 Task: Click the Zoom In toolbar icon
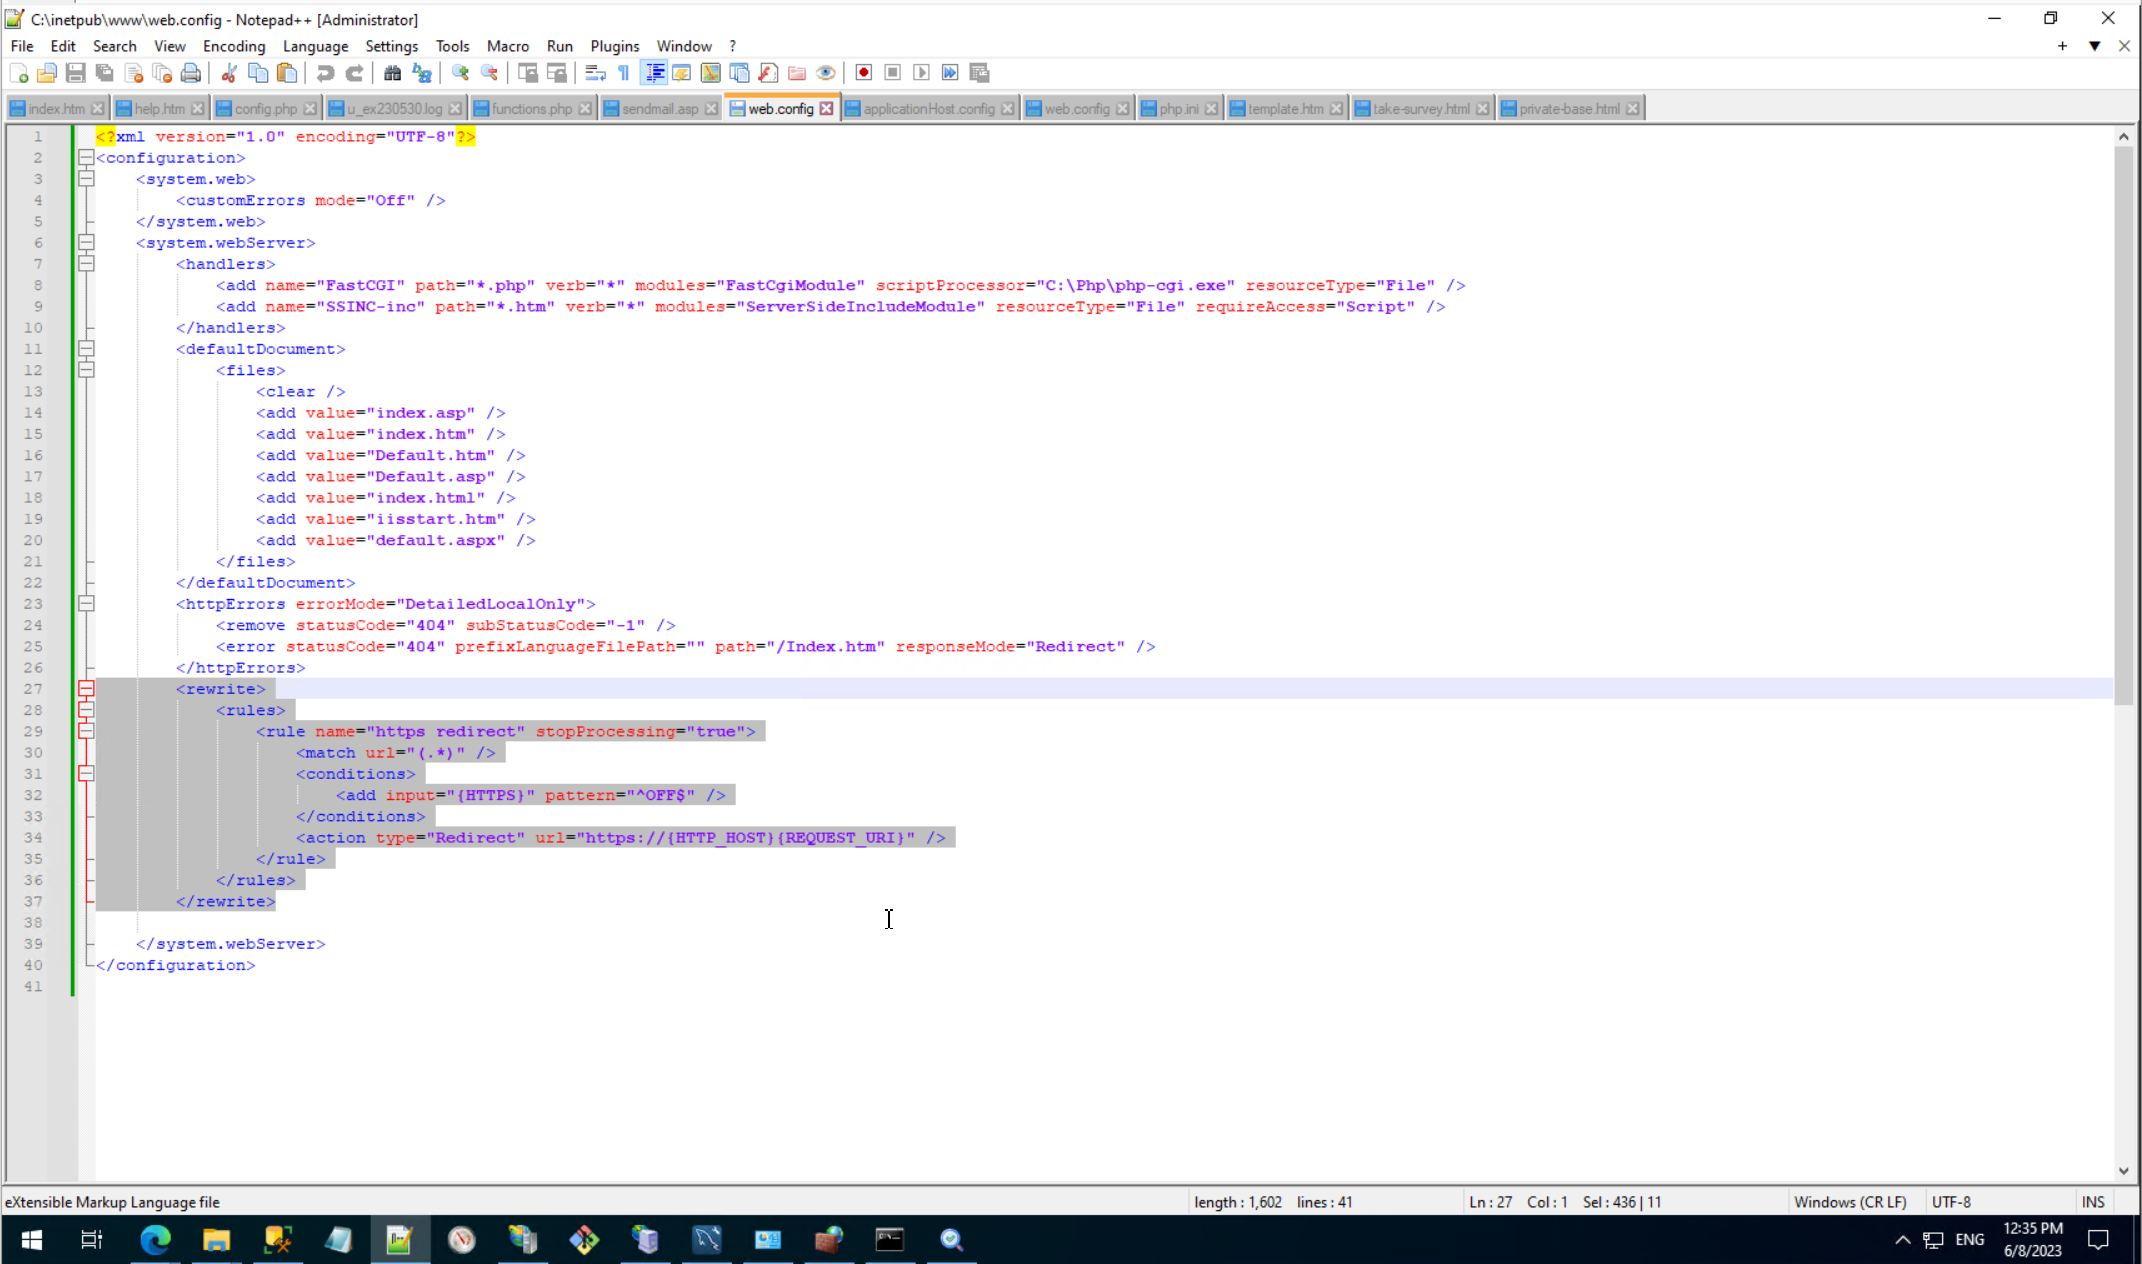coord(460,73)
